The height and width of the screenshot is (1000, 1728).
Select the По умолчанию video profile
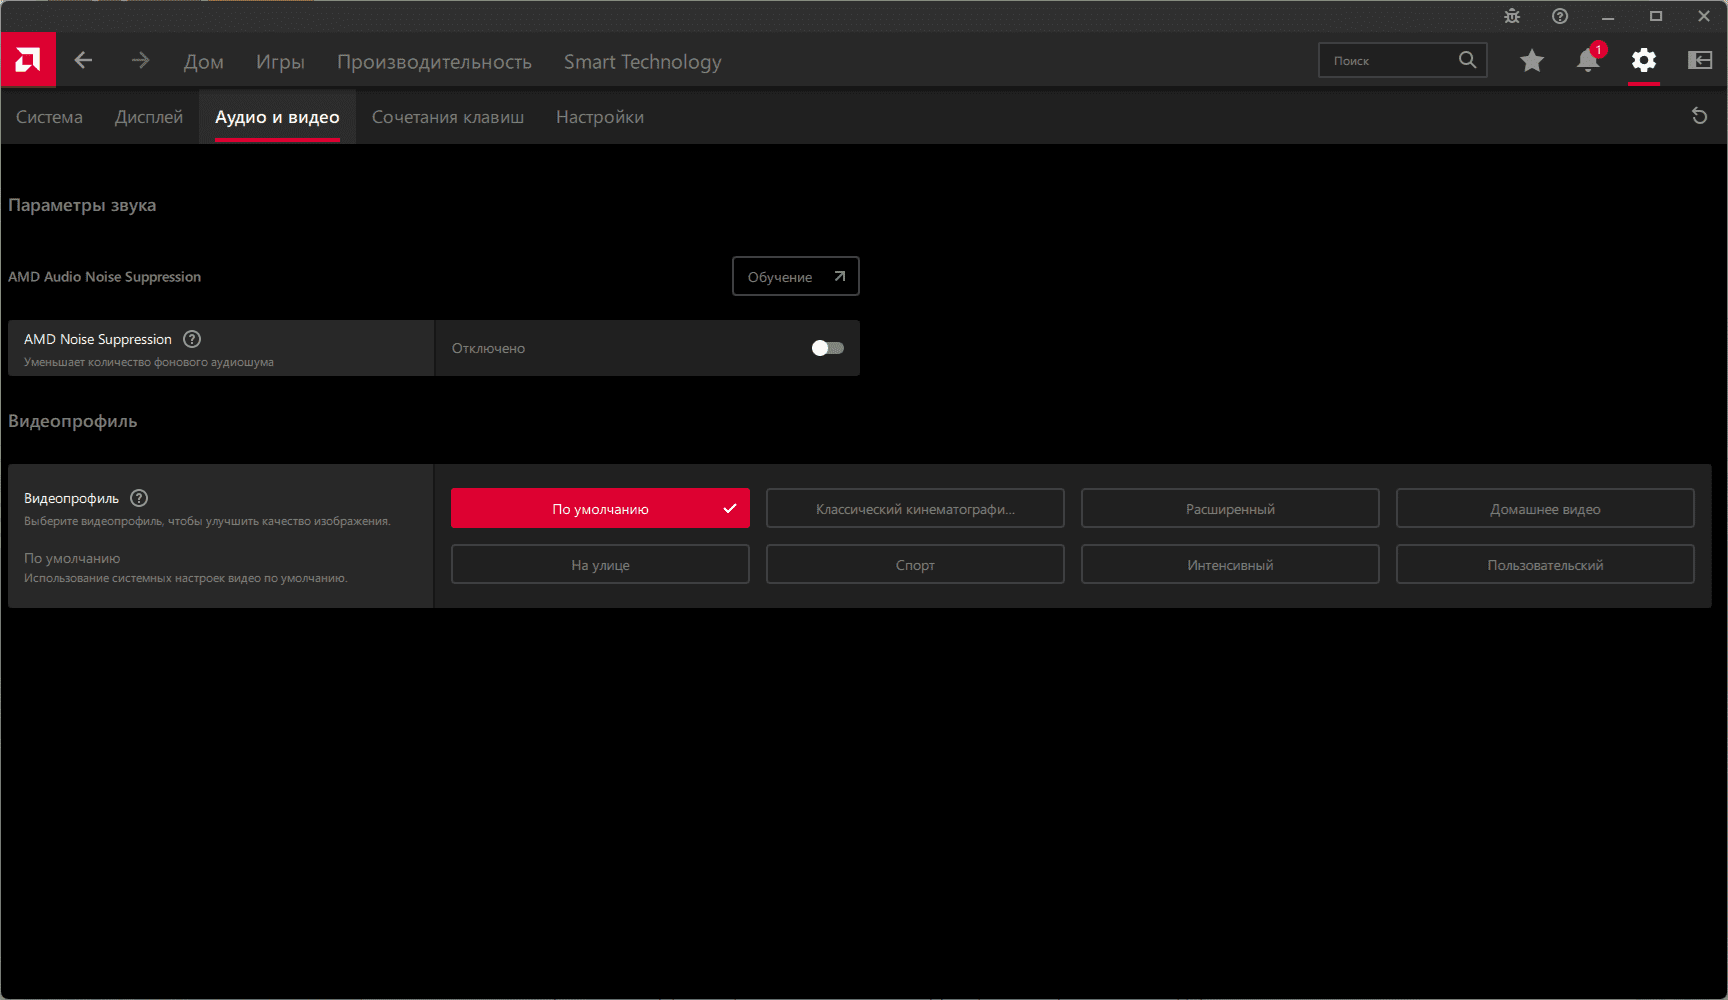[x=600, y=508]
